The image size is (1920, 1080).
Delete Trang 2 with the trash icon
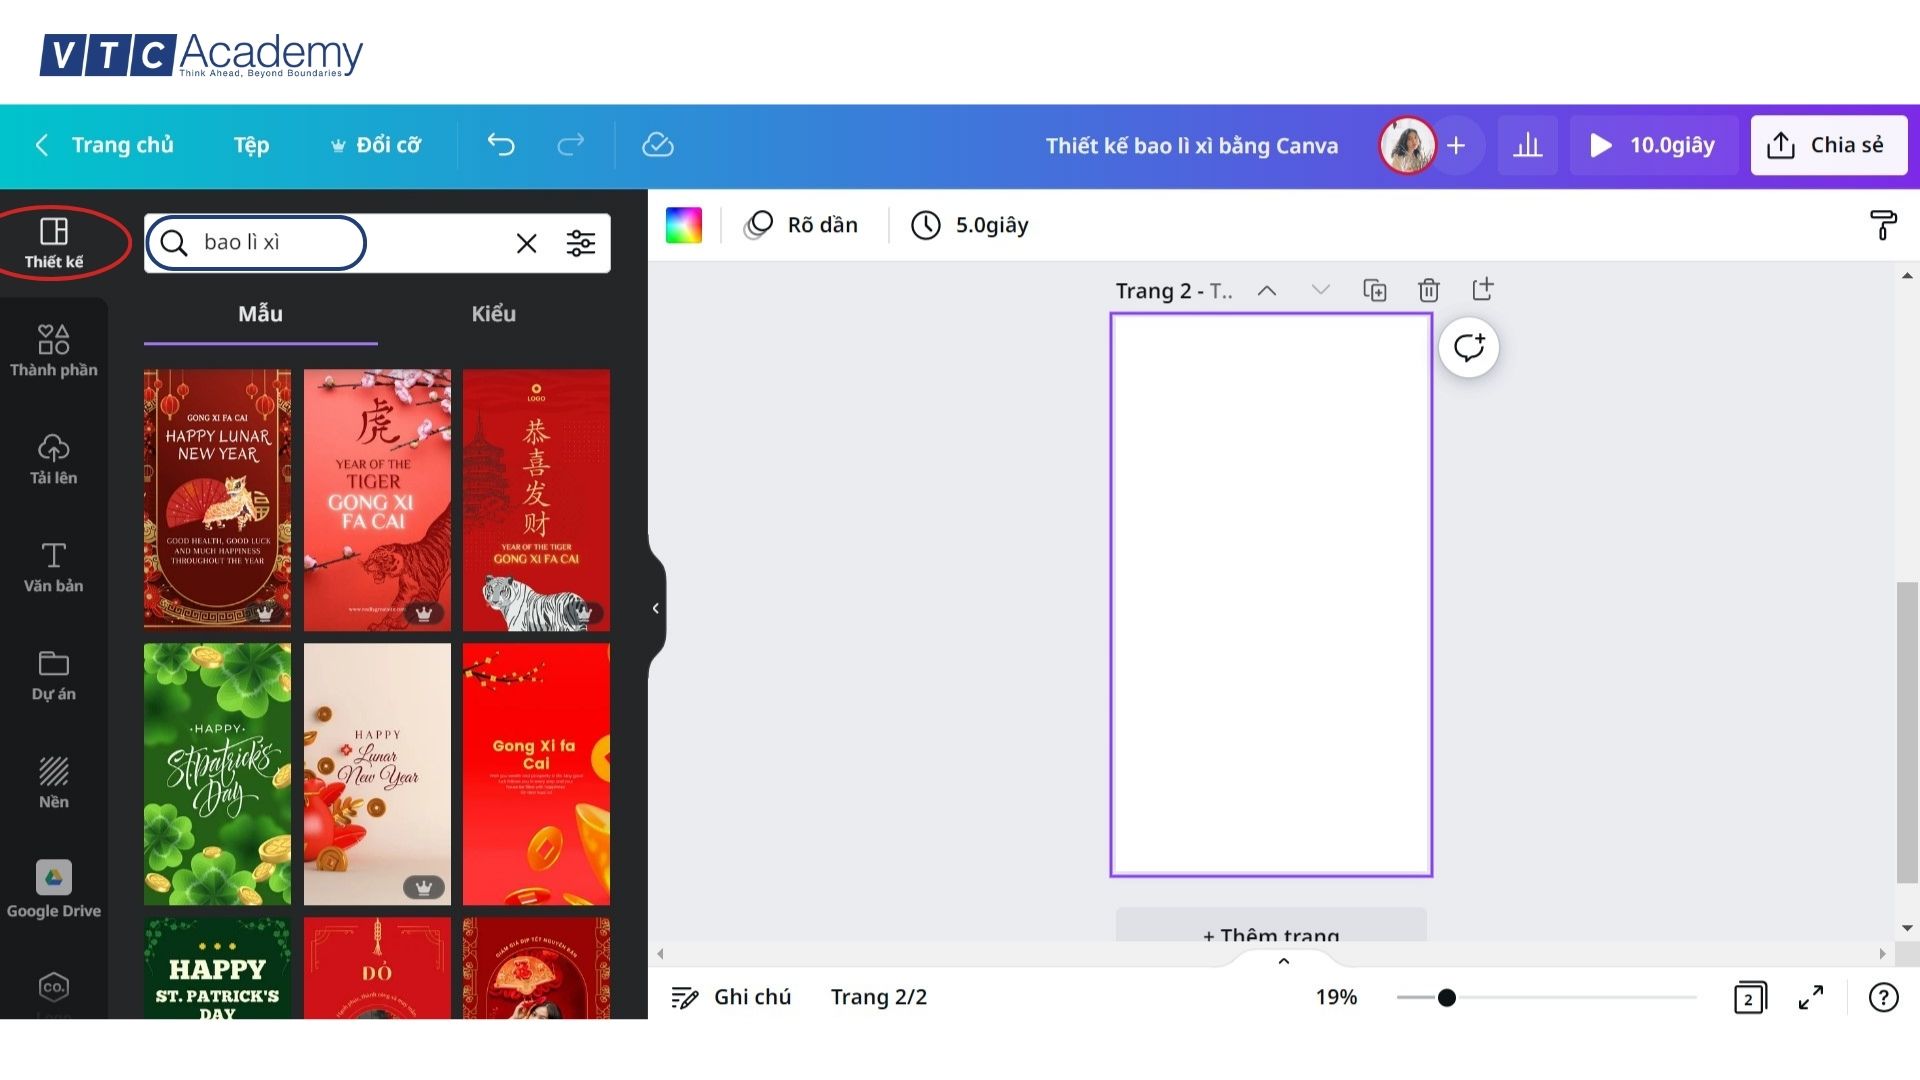[x=1428, y=290]
